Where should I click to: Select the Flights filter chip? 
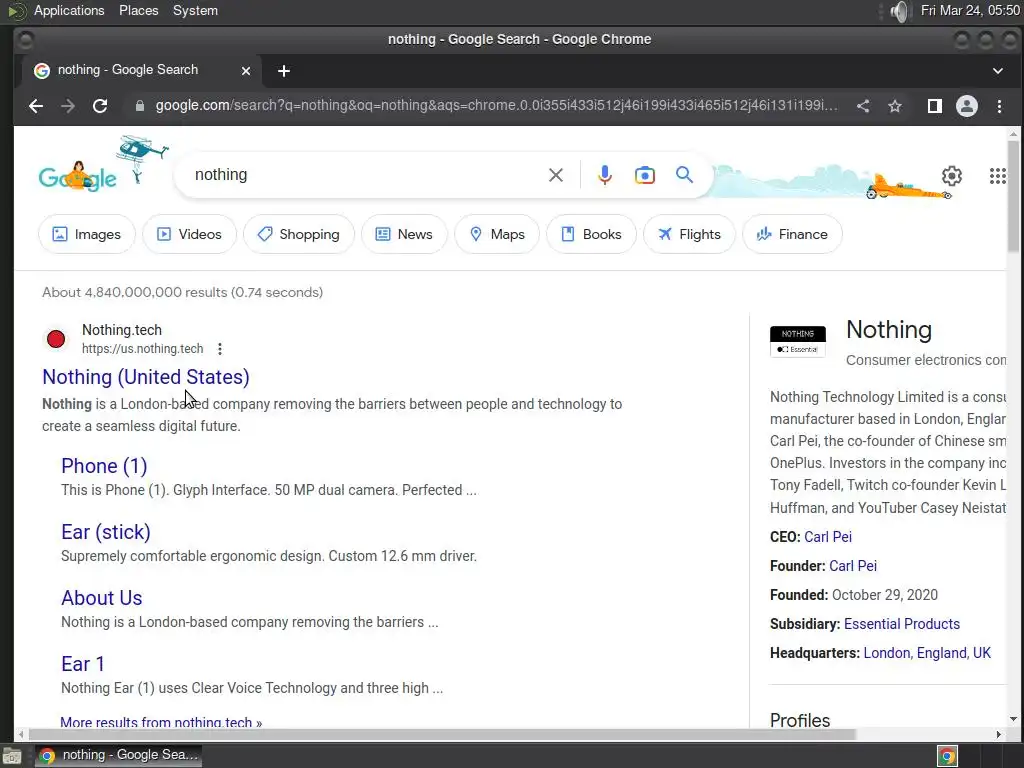(x=689, y=234)
